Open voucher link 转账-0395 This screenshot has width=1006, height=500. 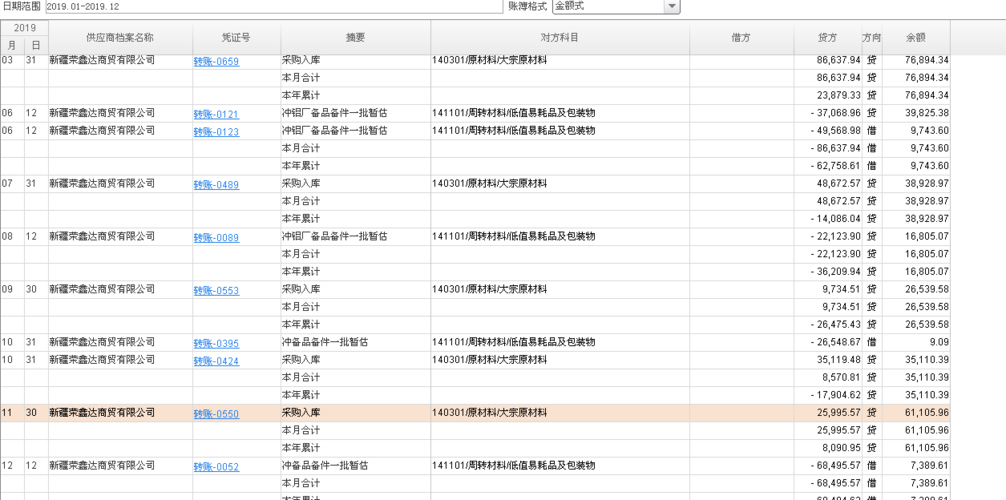(x=216, y=343)
